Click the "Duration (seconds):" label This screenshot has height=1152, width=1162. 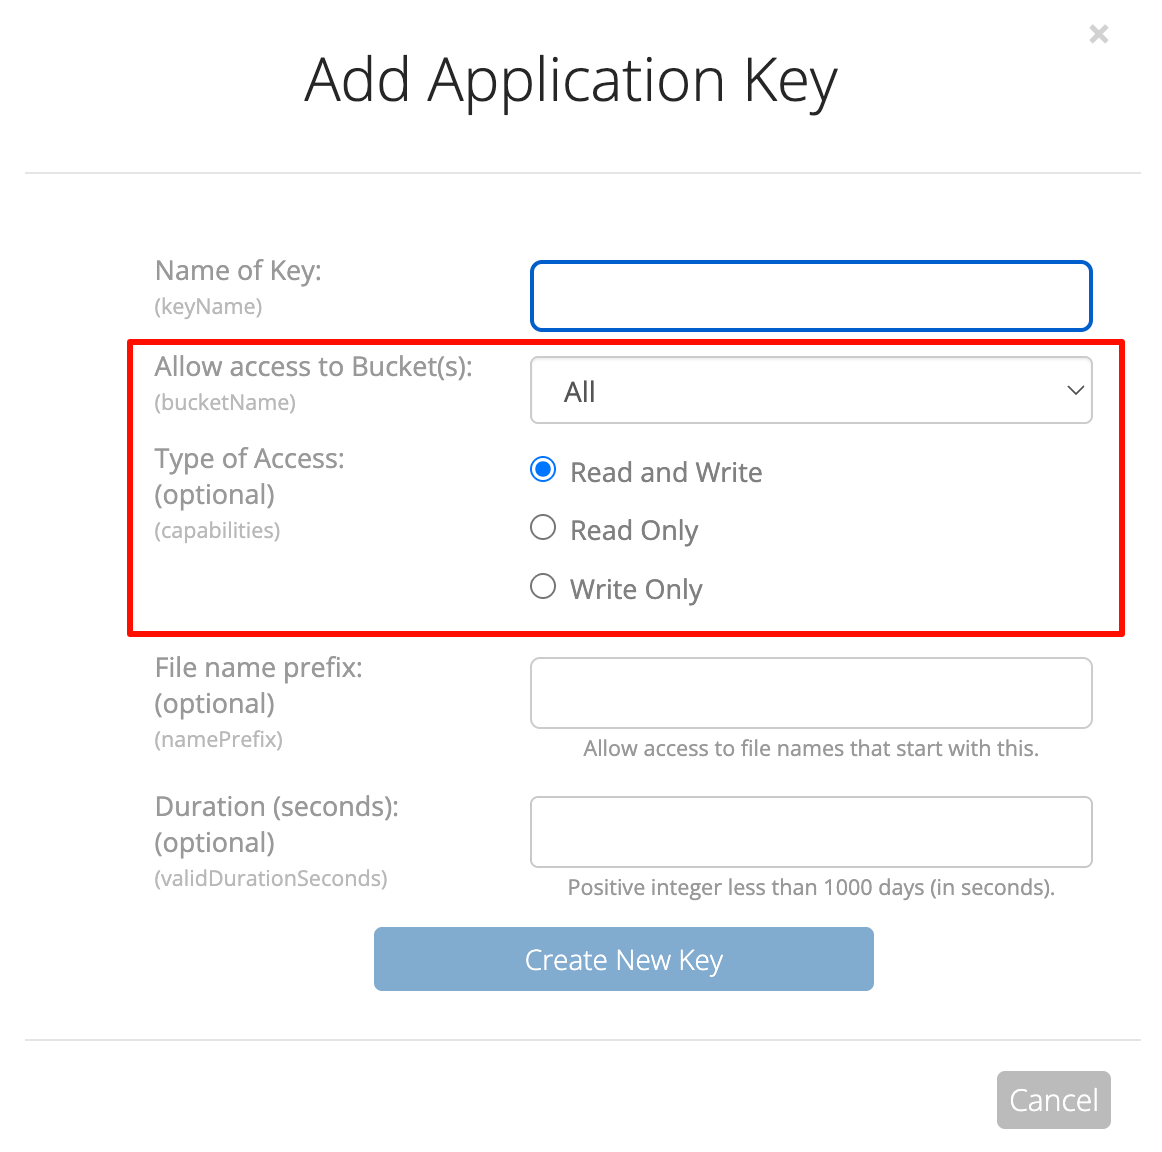point(276,806)
